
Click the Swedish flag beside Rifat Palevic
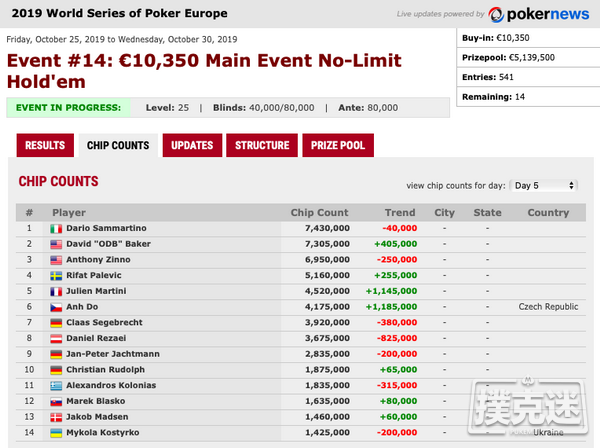pos(57,275)
